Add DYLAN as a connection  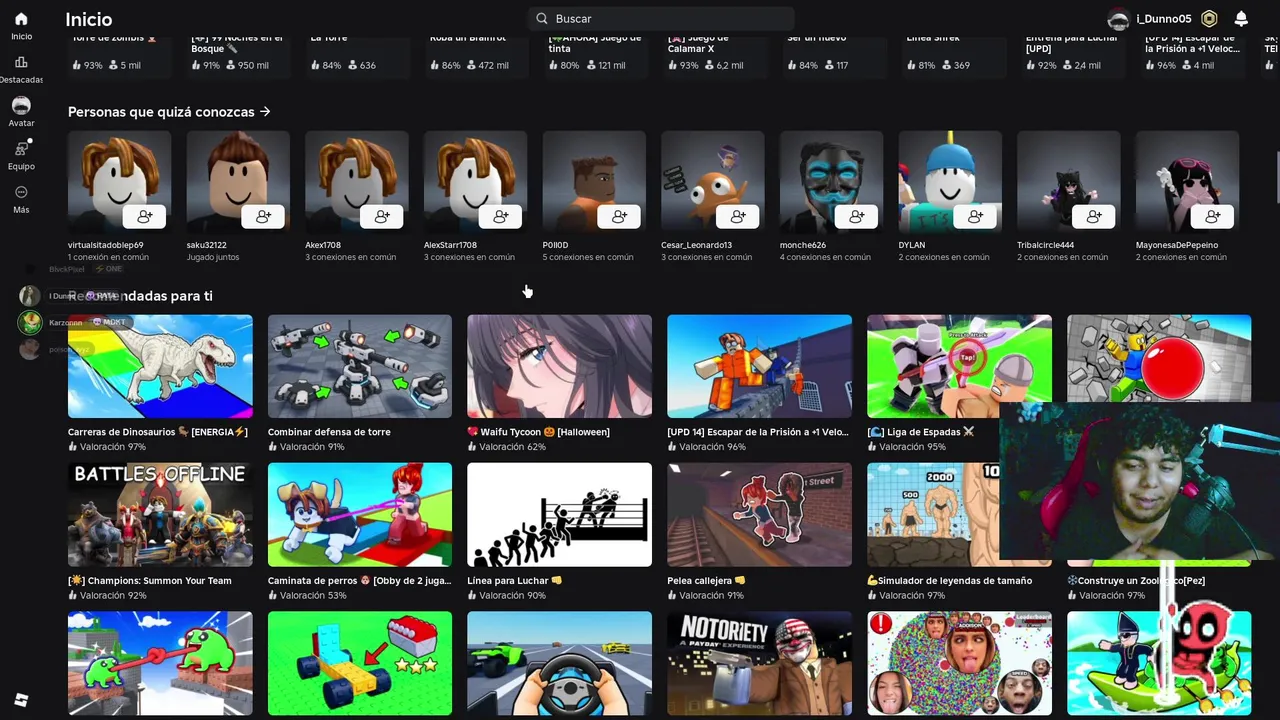[x=975, y=216]
